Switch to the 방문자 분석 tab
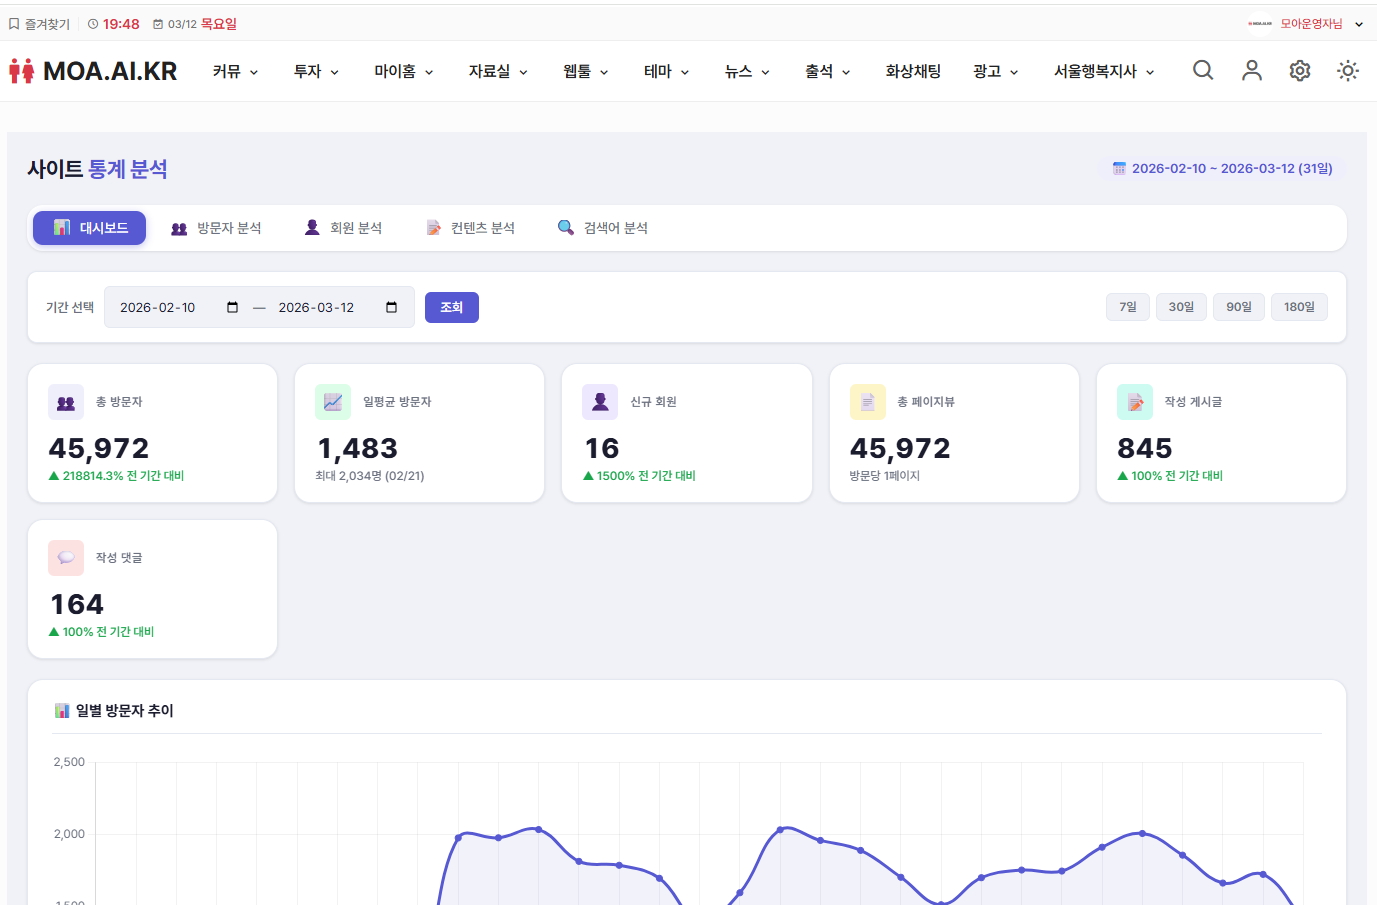Image resolution: width=1377 pixels, height=905 pixels. [217, 228]
